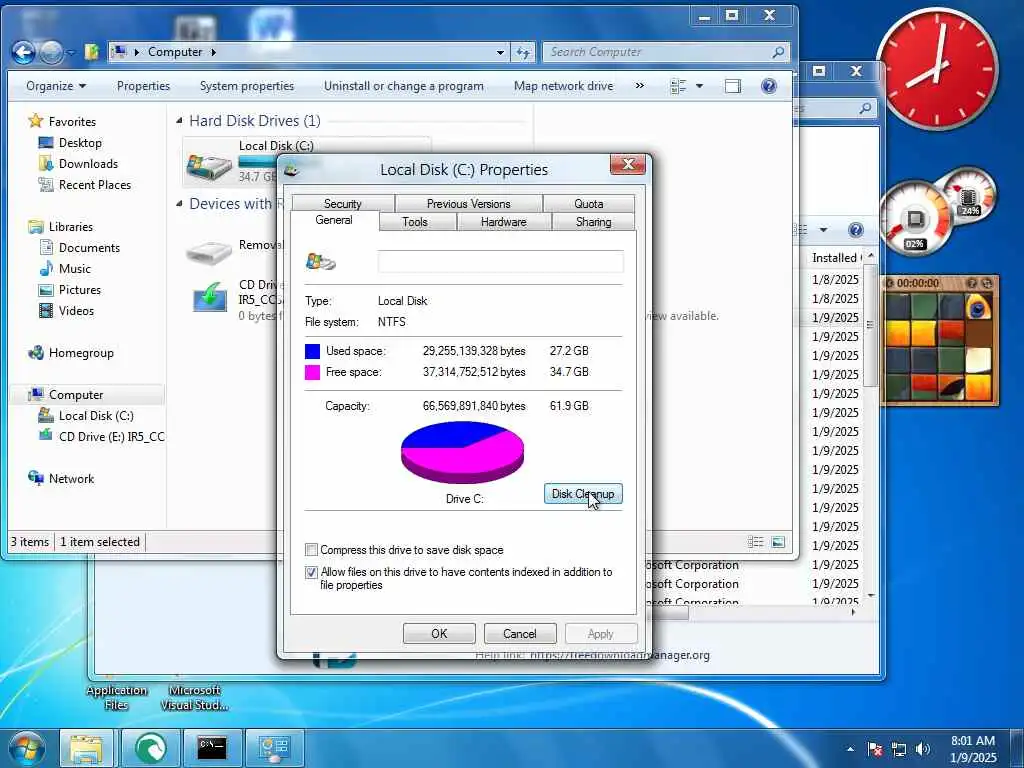1024x768 pixels.
Task: Close the Local Disk Properties dialog
Action: pos(628,165)
